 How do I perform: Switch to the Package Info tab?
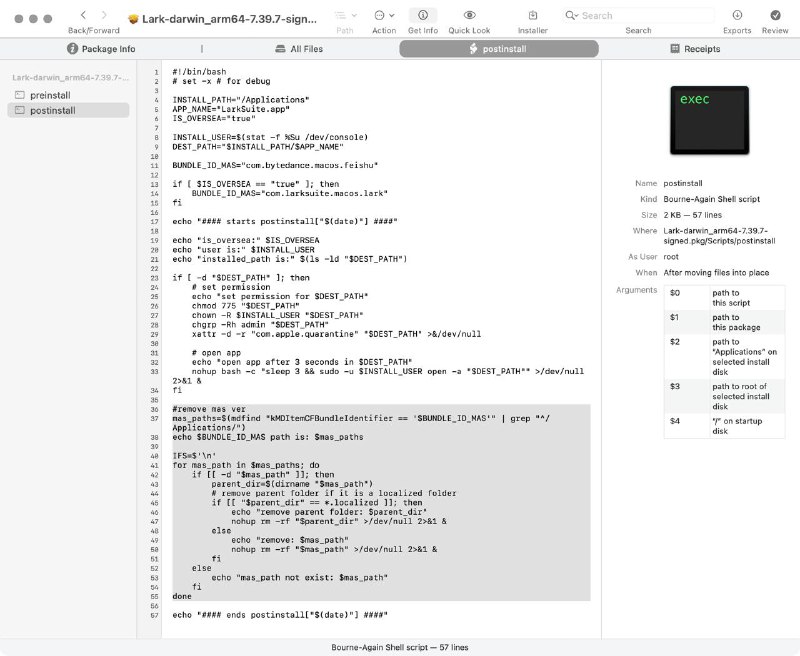[x=101, y=49]
